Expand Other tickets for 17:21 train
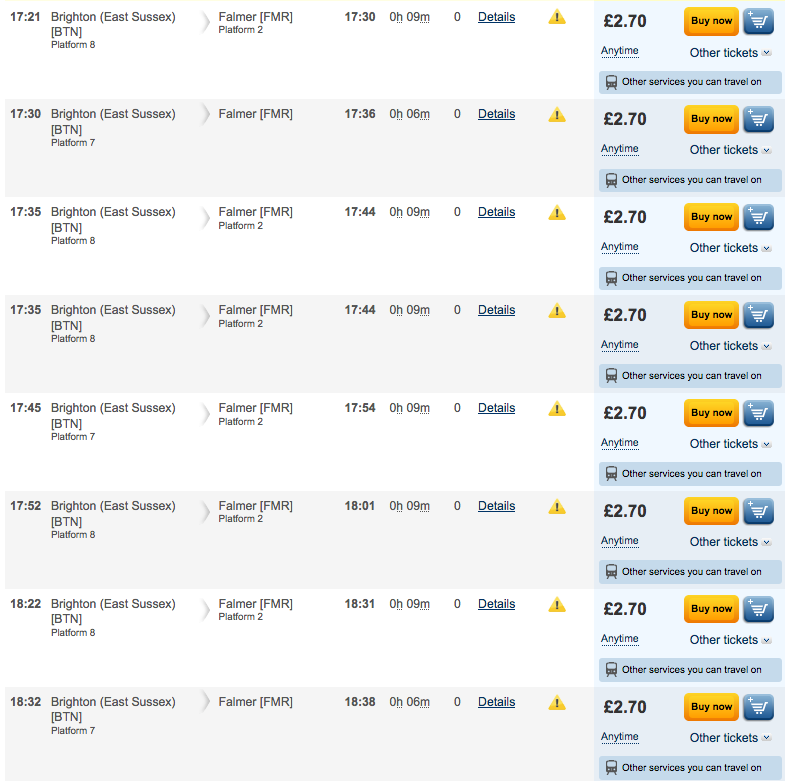This screenshot has width=785, height=781. click(730, 53)
